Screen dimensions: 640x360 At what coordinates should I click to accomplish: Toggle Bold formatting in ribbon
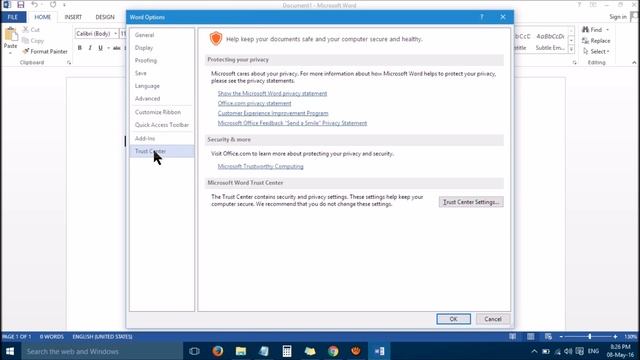tap(80, 48)
